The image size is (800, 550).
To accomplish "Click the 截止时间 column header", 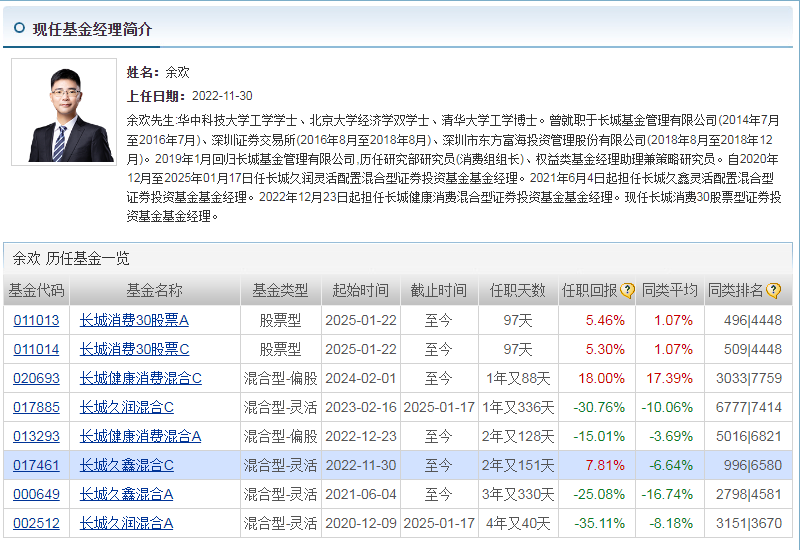I will point(439,290).
